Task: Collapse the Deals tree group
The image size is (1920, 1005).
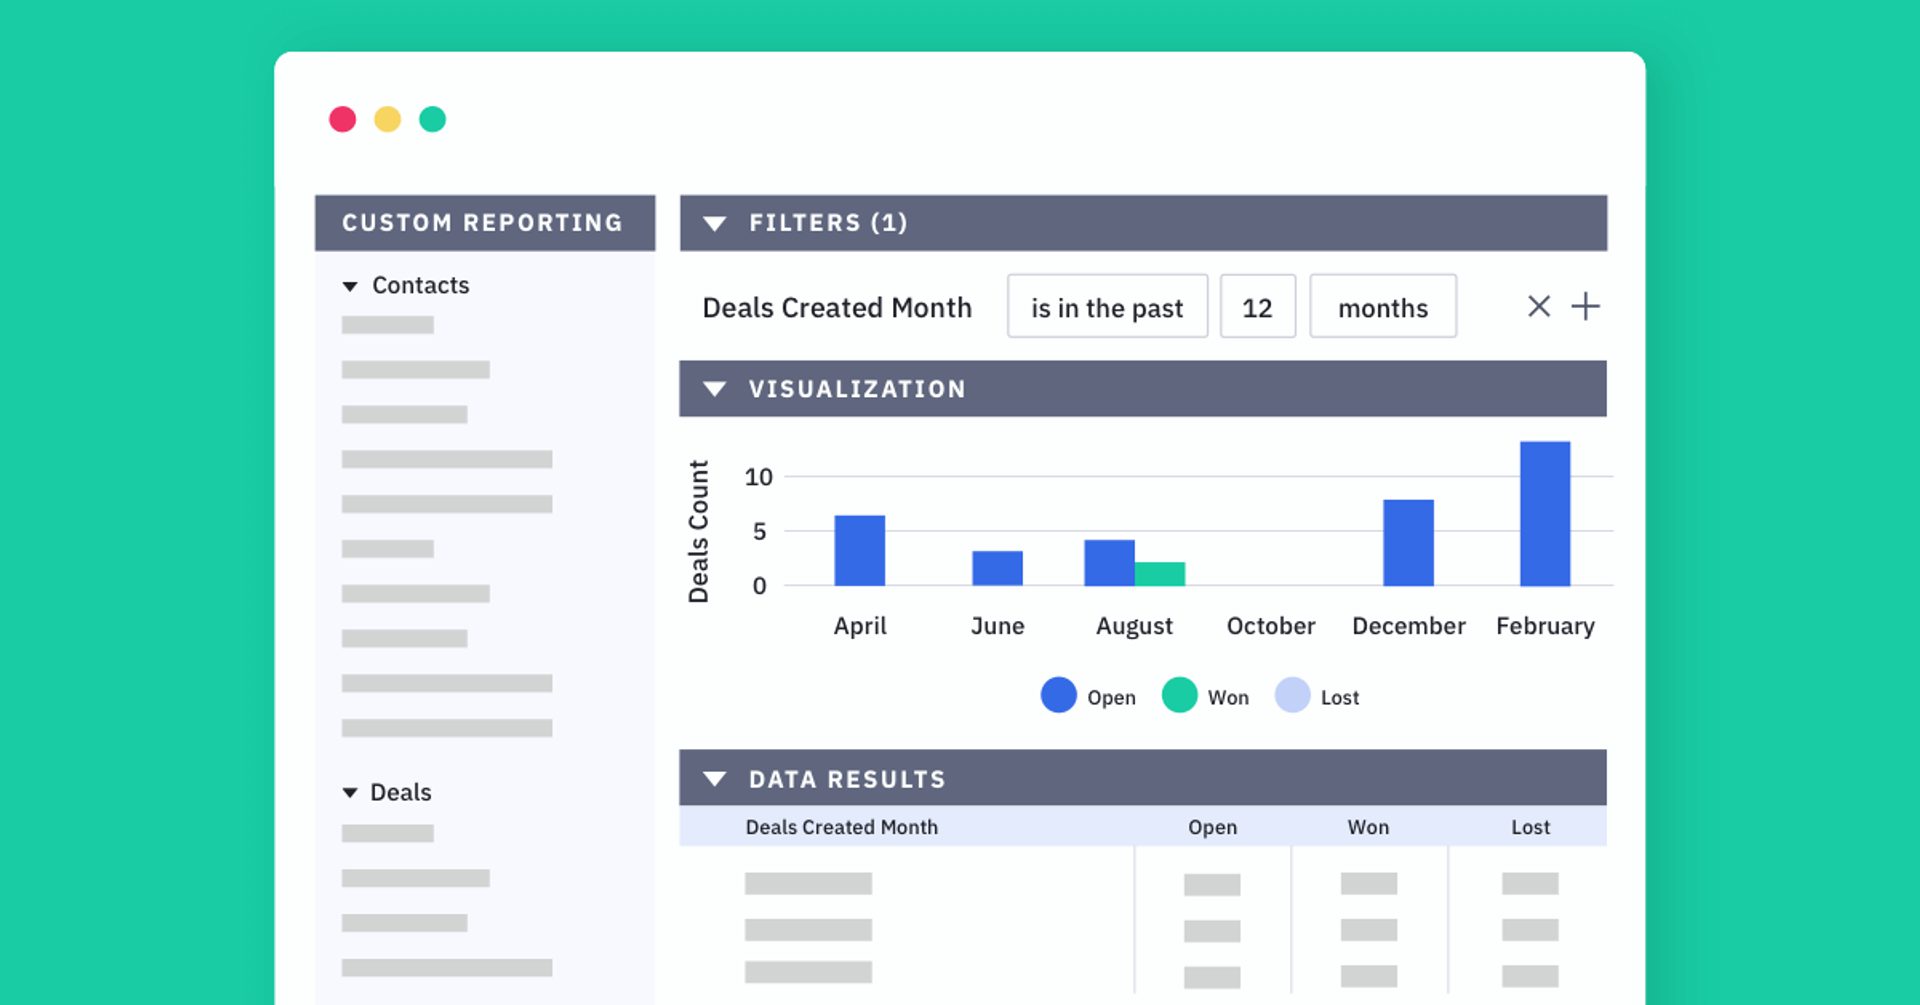Action: pos(350,793)
